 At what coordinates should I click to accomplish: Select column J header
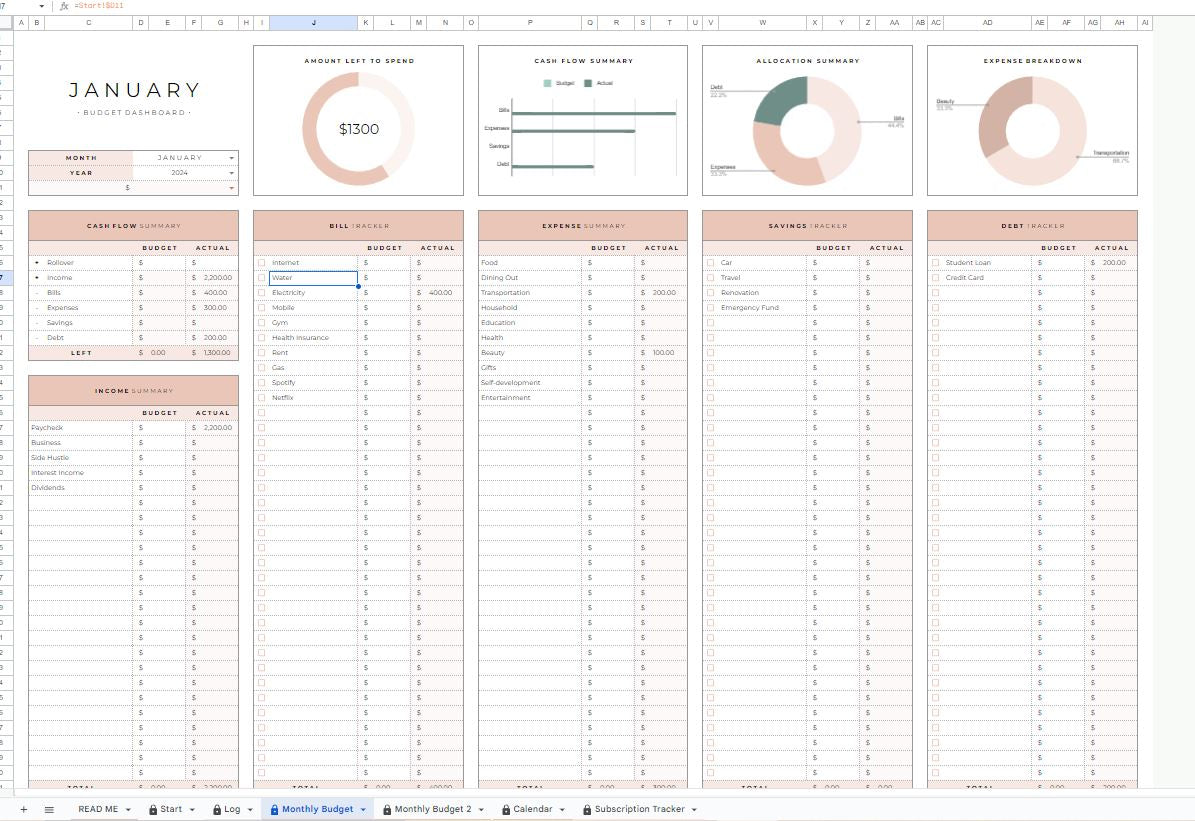pos(313,23)
